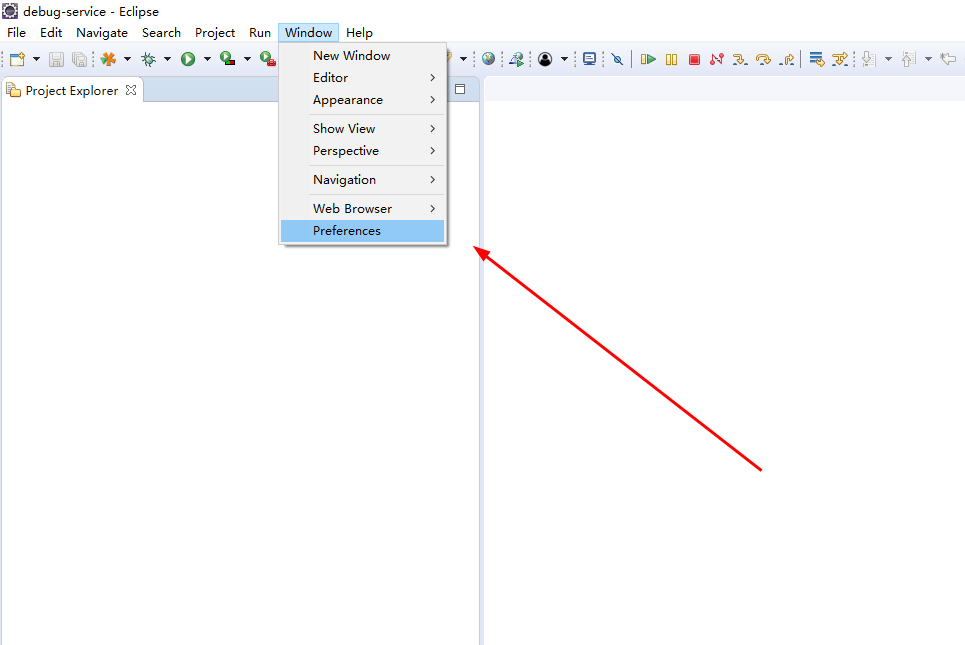Image resolution: width=965 pixels, height=645 pixels.
Task: Click the red Terminate stop icon
Action: 694,59
